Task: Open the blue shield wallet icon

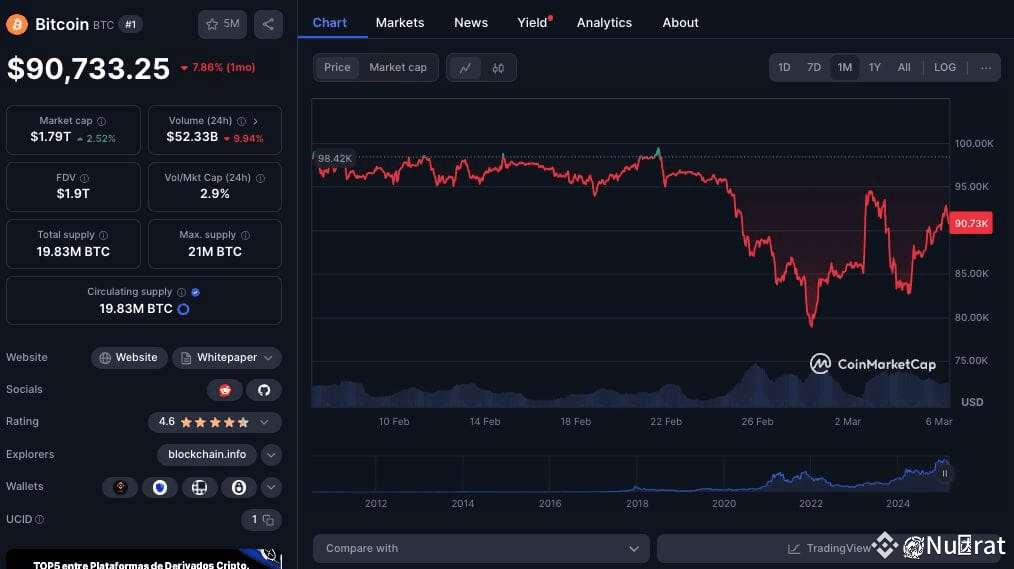Action: (x=160, y=487)
